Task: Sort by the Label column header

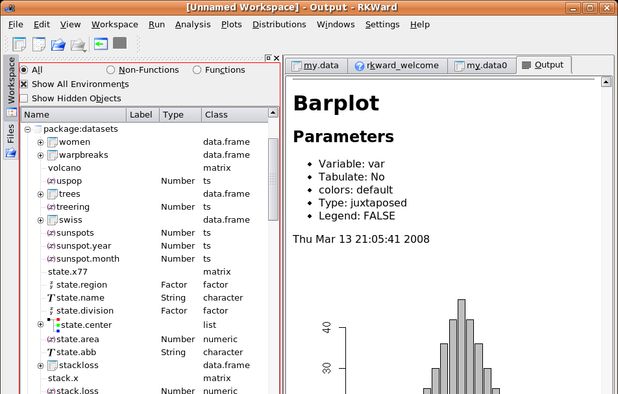Action: pos(143,115)
